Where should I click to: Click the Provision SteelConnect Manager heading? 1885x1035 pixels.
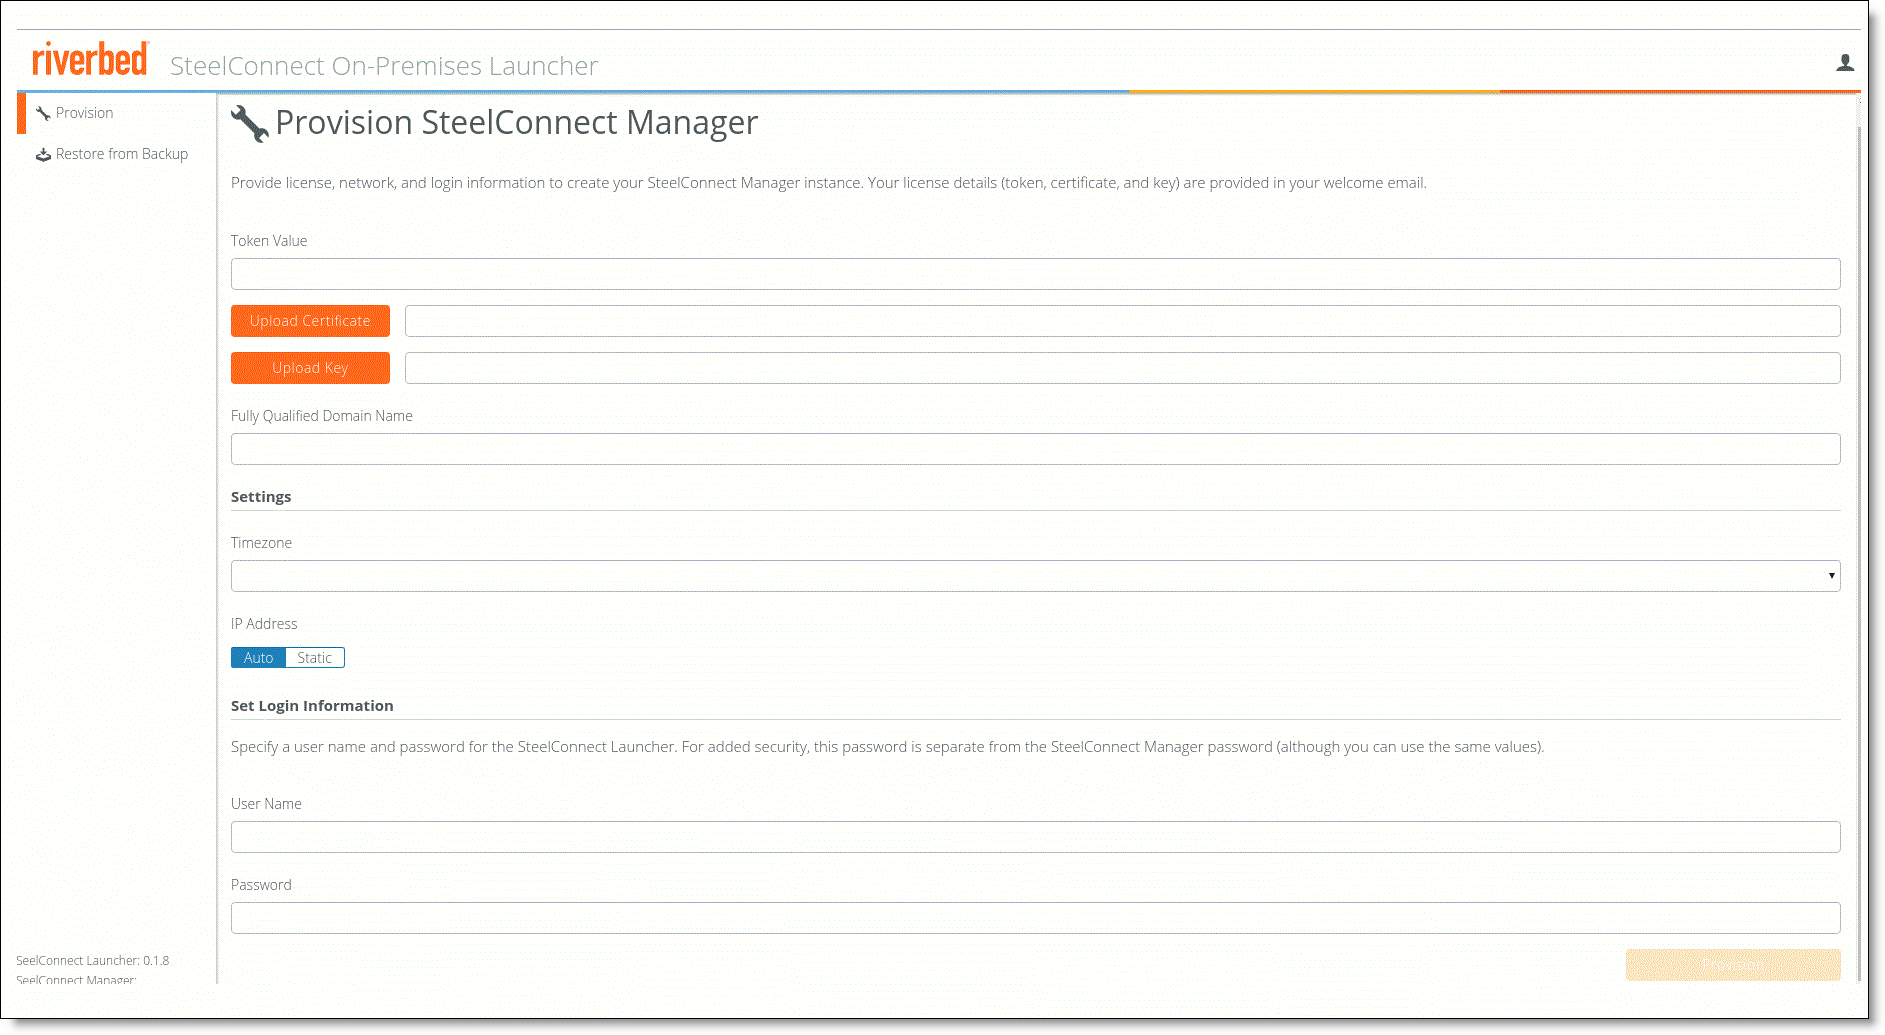pyautogui.click(x=517, y=122)
